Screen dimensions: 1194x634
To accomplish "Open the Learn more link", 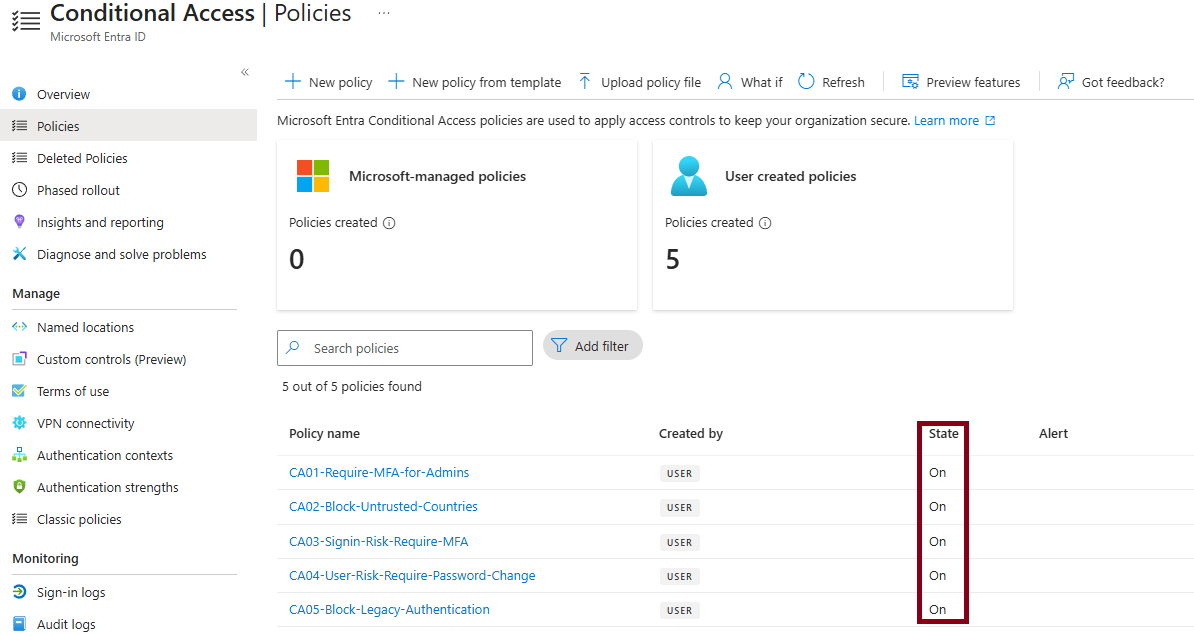I will (x=946, y=120).
